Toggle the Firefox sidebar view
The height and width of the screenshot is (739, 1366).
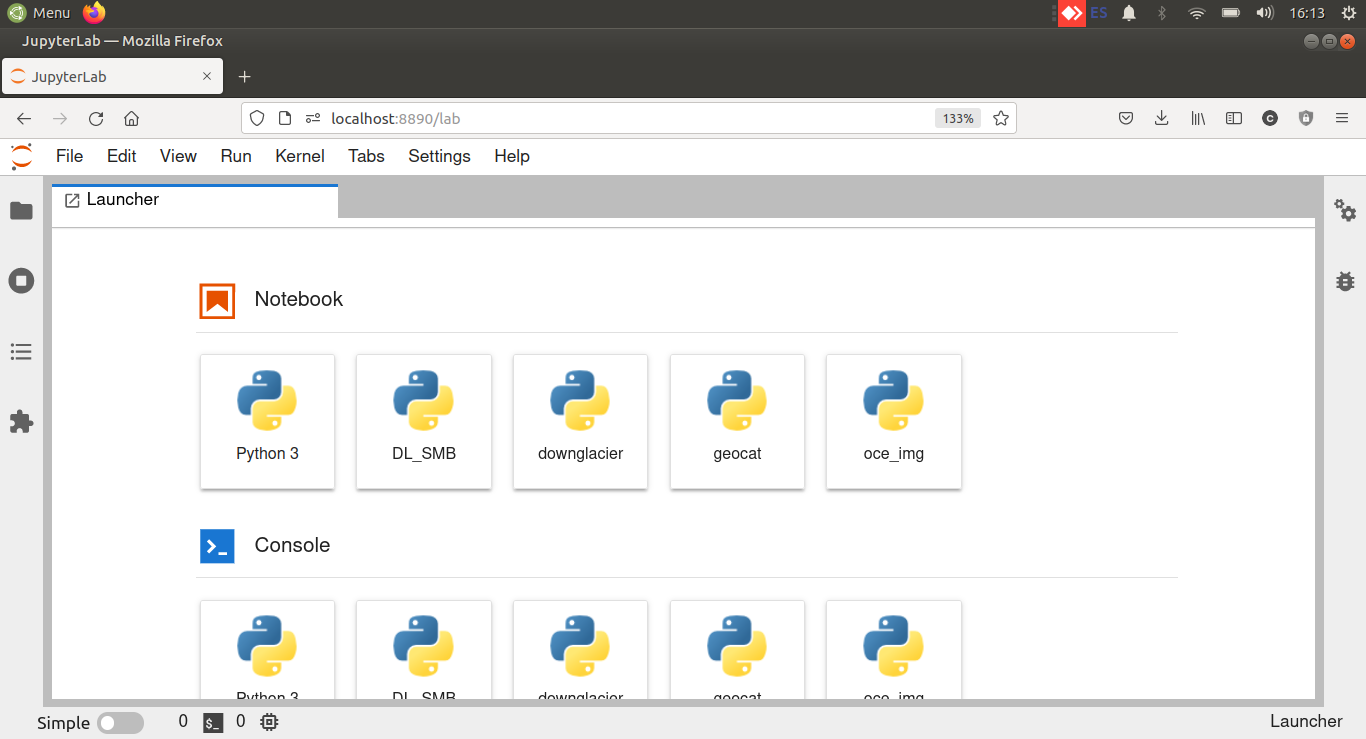pos(1234,118)
